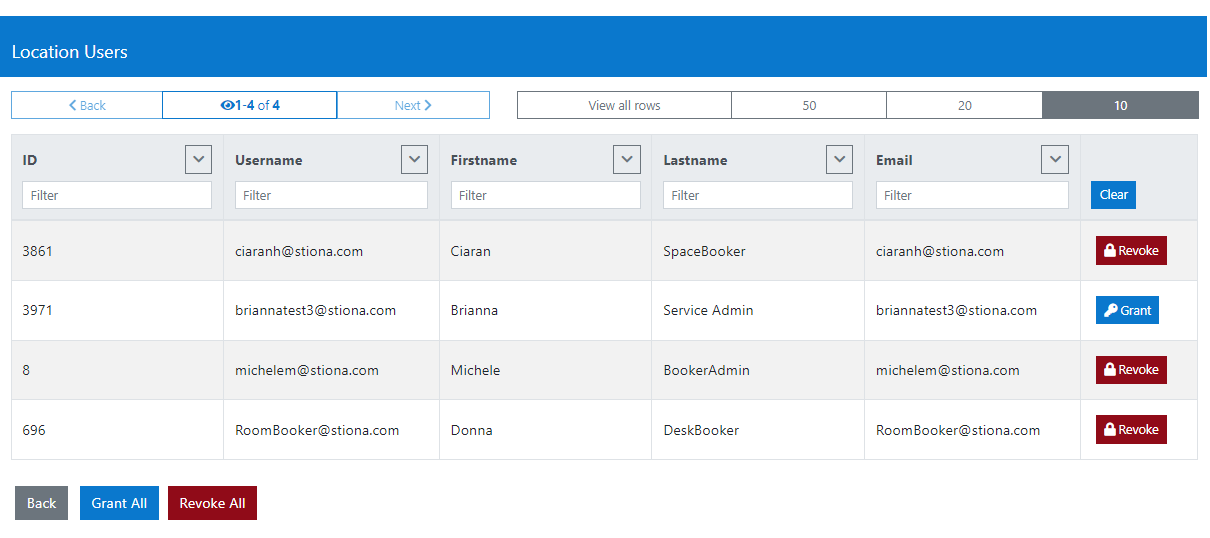Screen dimensions: 1210x538
Task: Click lastname SpaceBooker
Action: click(704, 251)
